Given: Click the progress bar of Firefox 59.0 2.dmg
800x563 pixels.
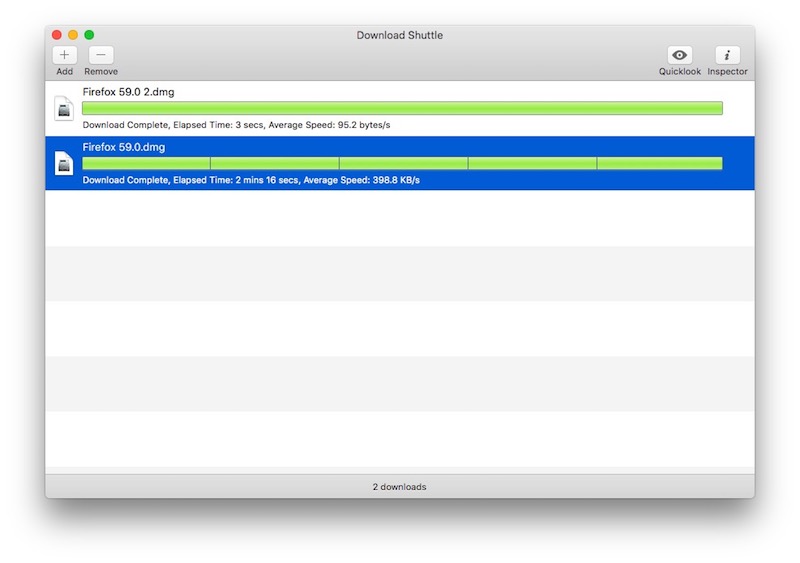Looking at the screenshot, I should point(403,108).
